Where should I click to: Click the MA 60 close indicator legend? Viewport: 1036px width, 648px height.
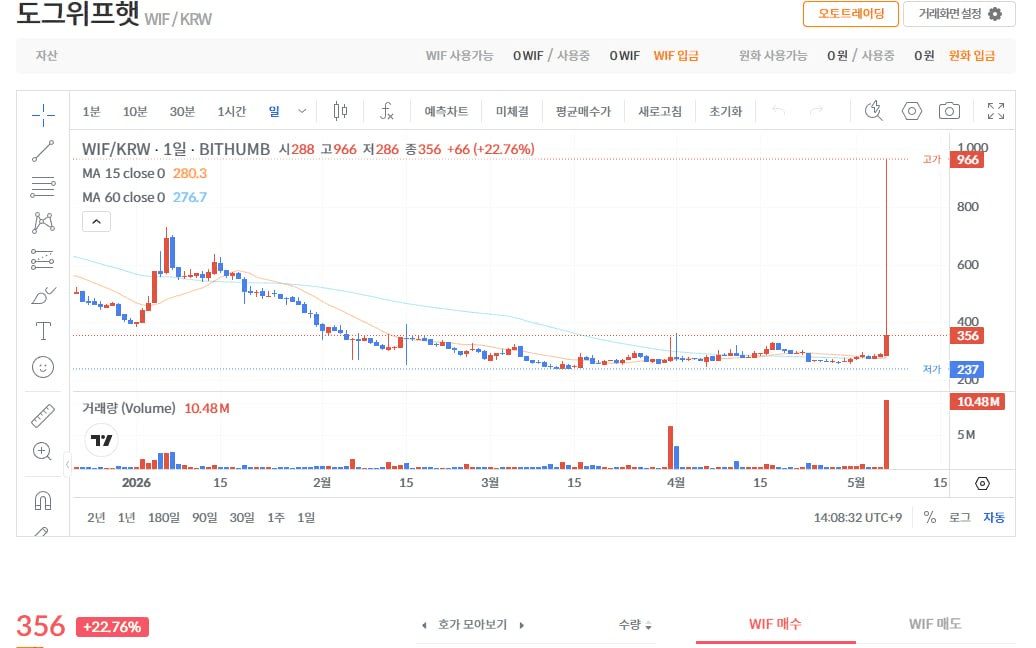(x=144, y=197)
